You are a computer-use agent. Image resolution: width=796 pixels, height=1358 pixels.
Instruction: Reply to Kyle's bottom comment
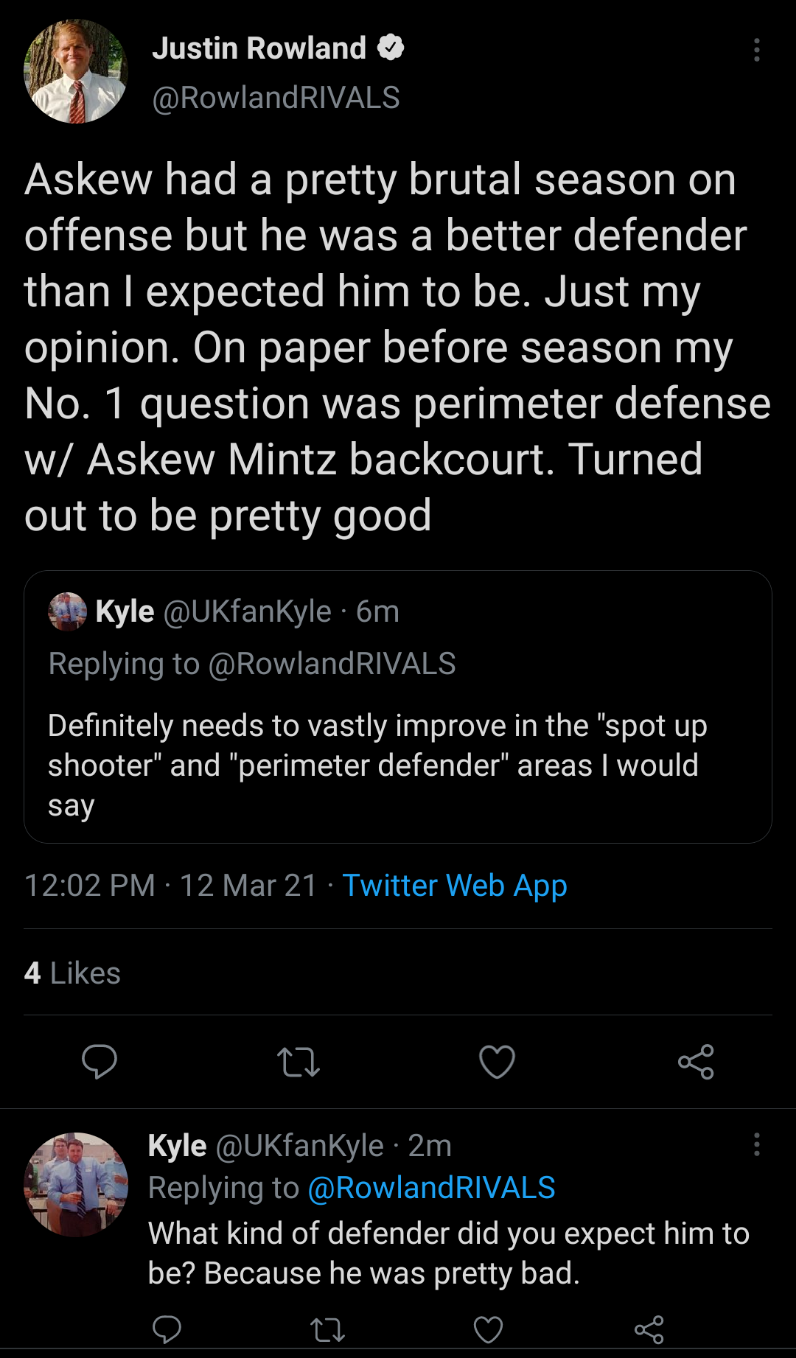click(x=167, y=1328)
